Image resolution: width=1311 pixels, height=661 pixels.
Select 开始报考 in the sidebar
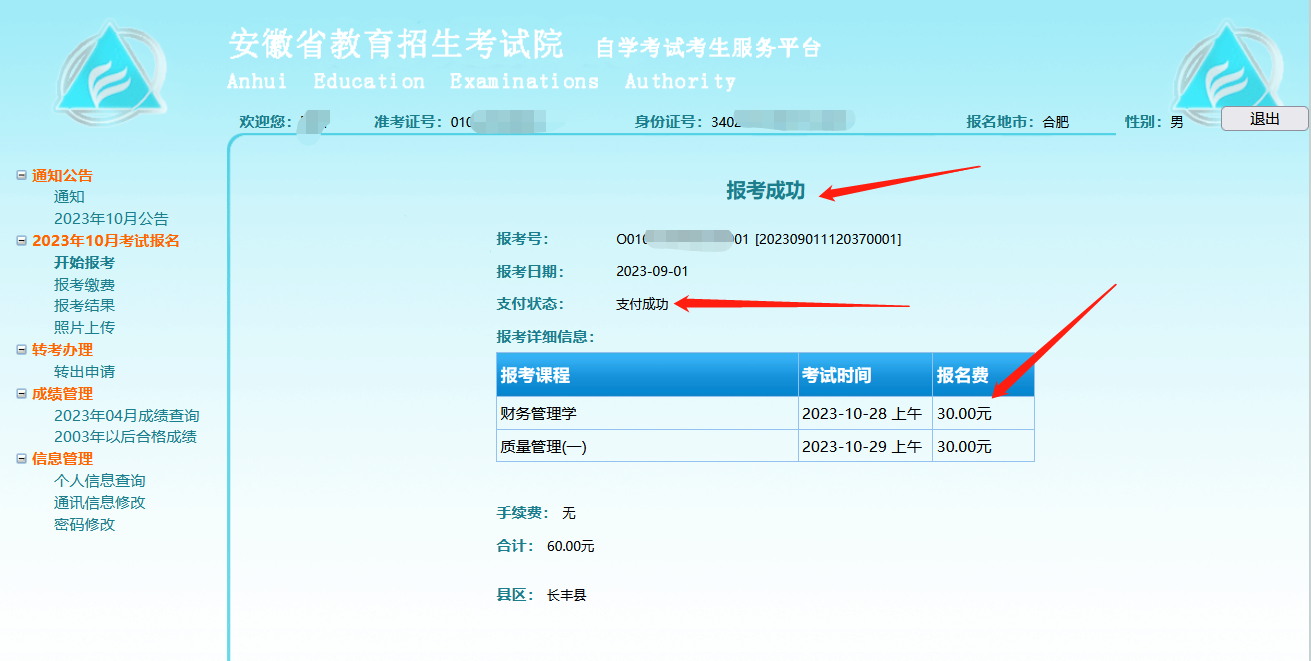pos(84,263)
